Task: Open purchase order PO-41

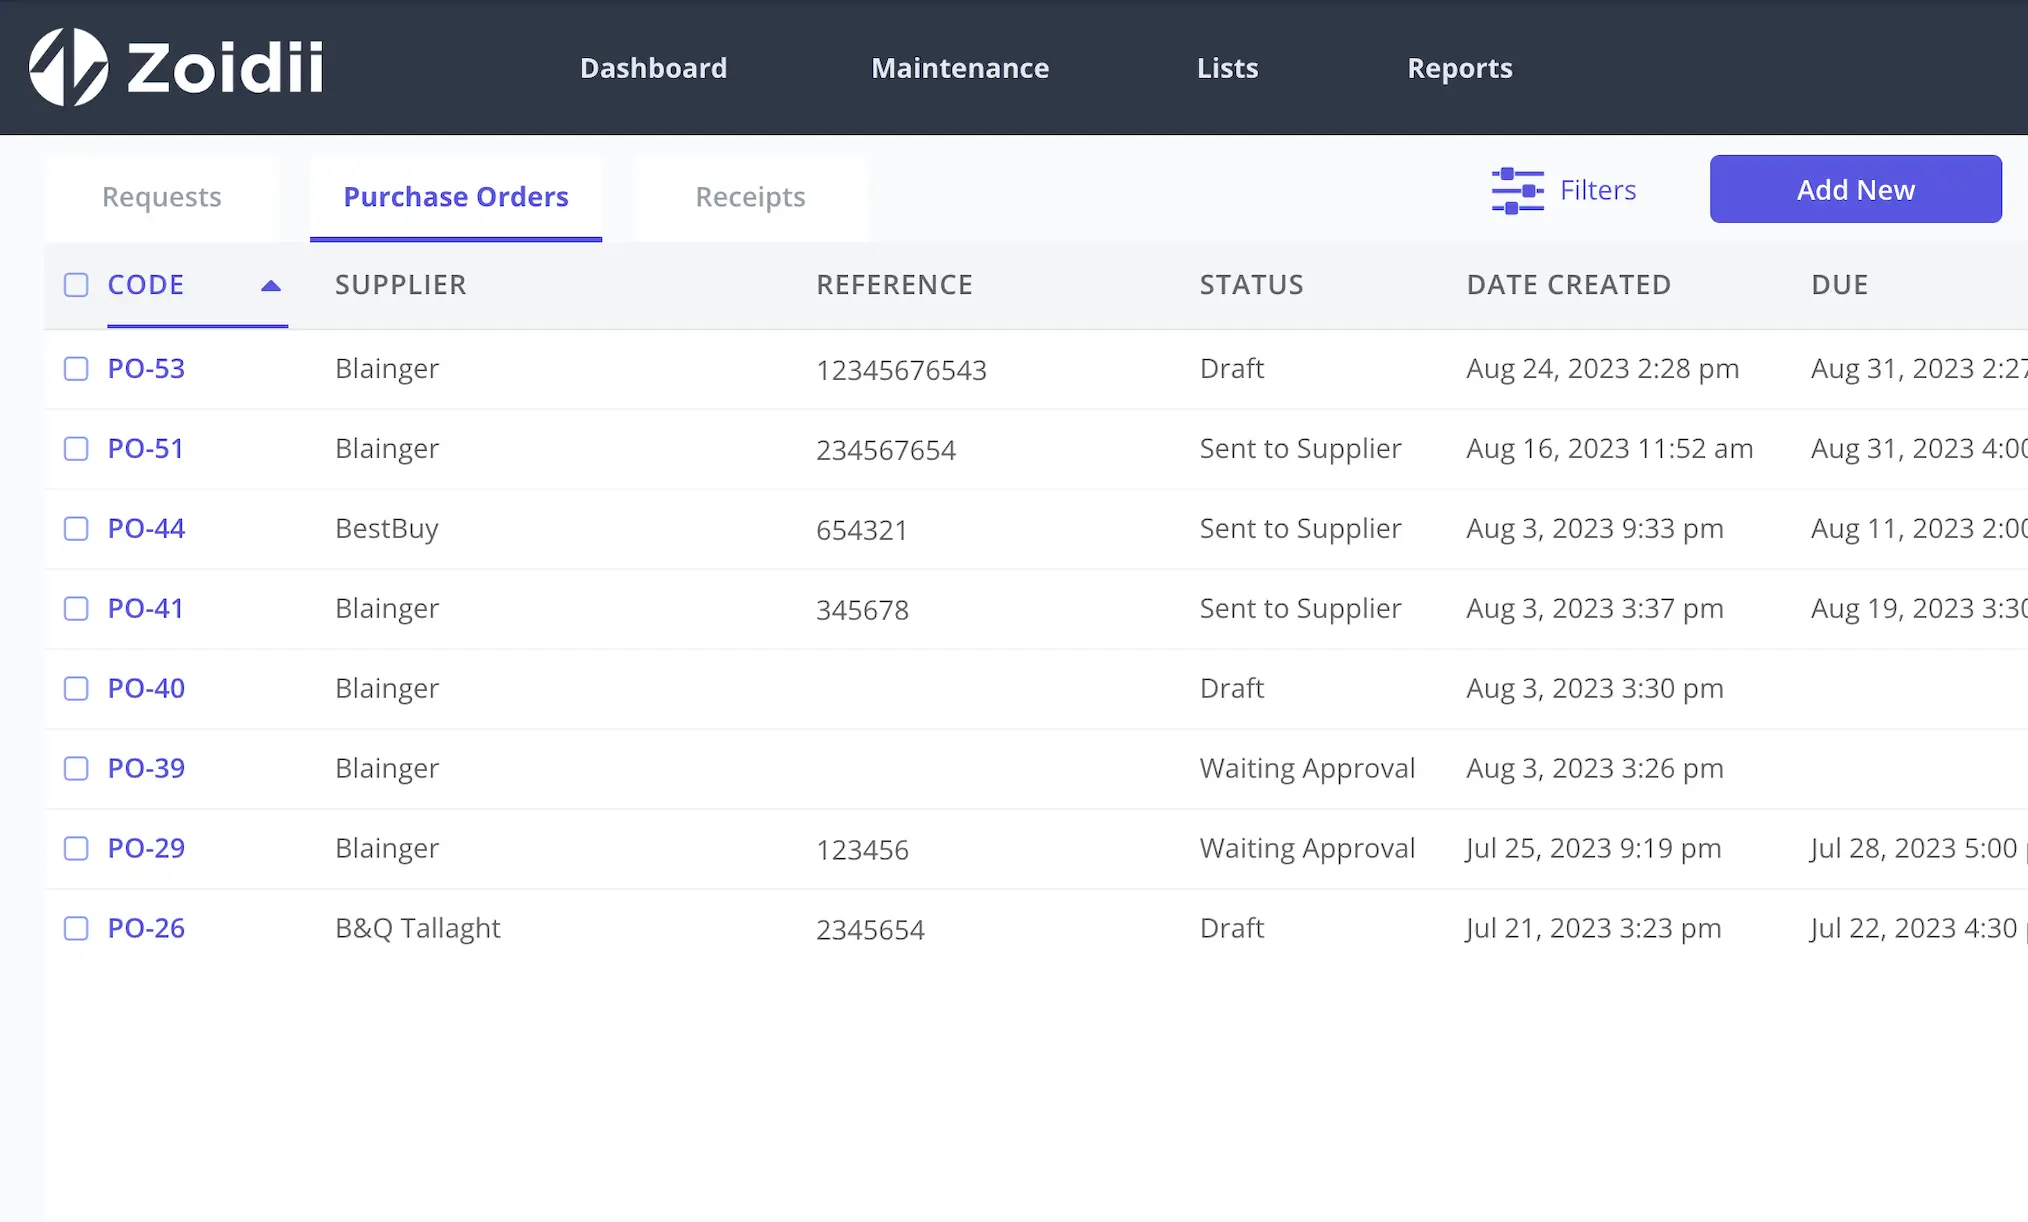Action: click(x=146, y=609)
